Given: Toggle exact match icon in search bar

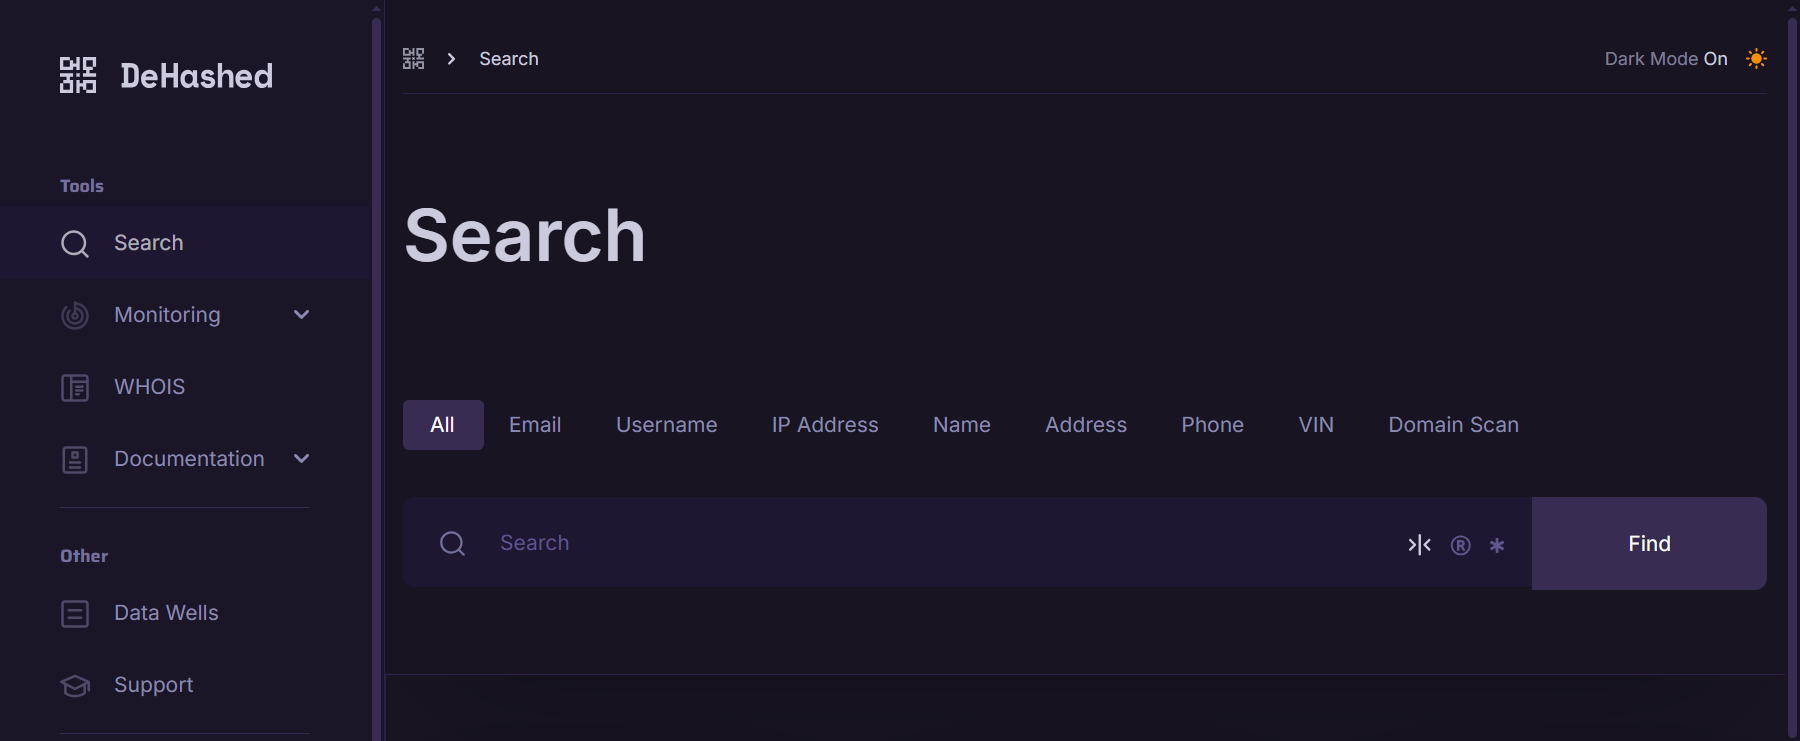Looking at the screenshot, I should click(1419, 545).
